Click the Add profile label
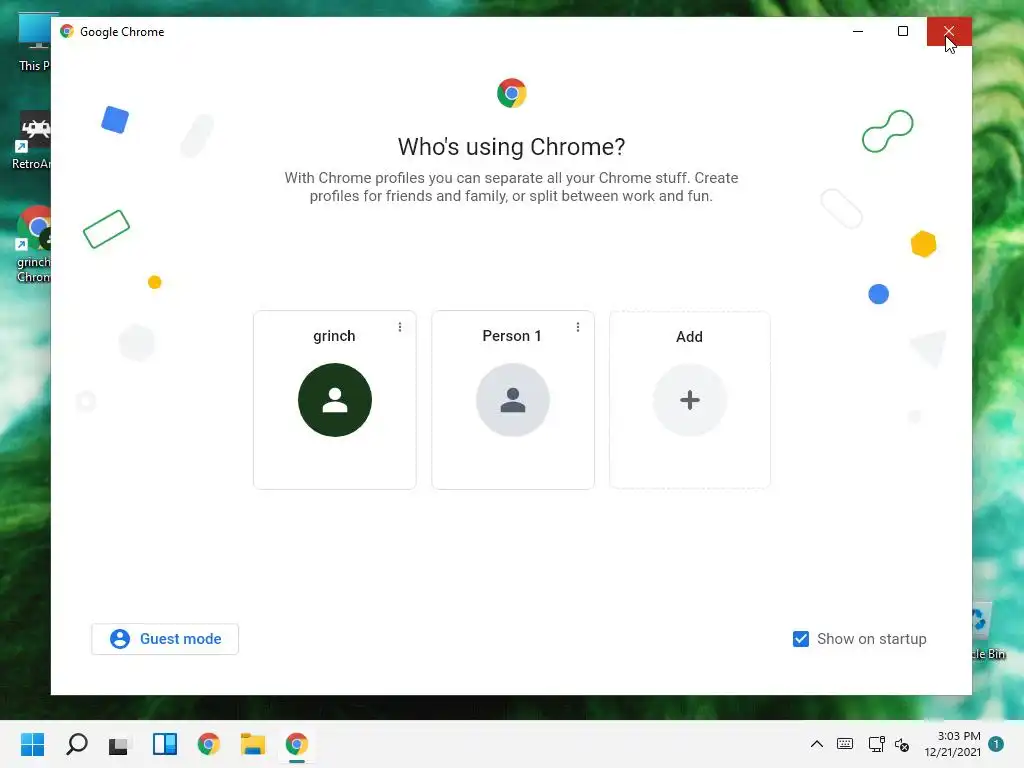 point(690,336)
